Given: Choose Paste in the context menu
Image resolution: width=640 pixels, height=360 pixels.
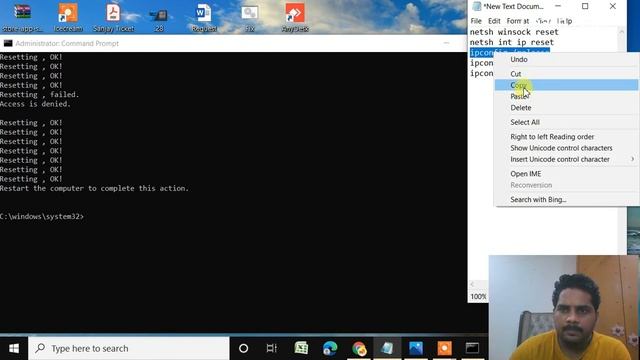Looking at the screenshot, I should point(567,96).
